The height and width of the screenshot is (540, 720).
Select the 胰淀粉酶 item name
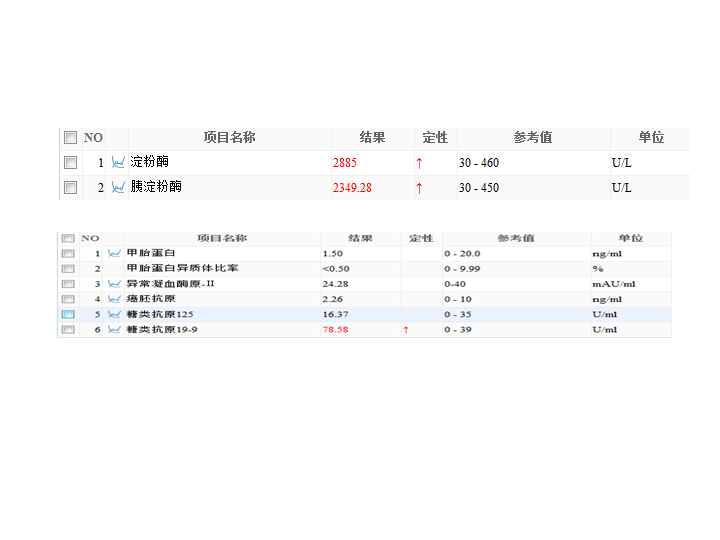pos(156,186)
